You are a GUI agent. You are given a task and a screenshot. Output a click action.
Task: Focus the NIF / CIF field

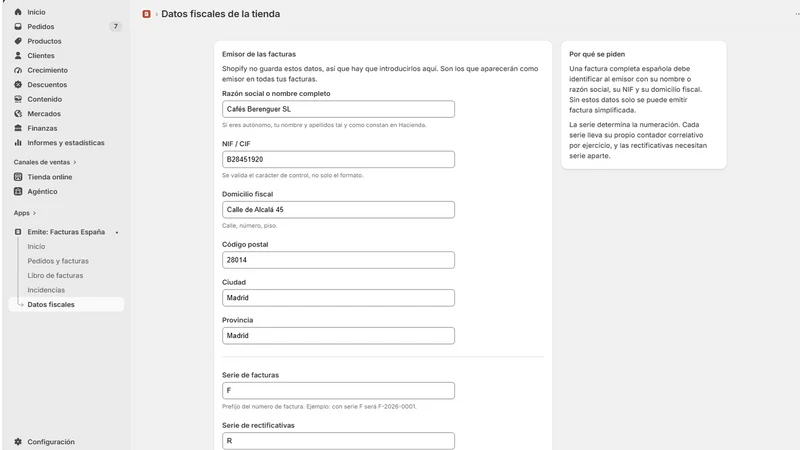point(338,159)
